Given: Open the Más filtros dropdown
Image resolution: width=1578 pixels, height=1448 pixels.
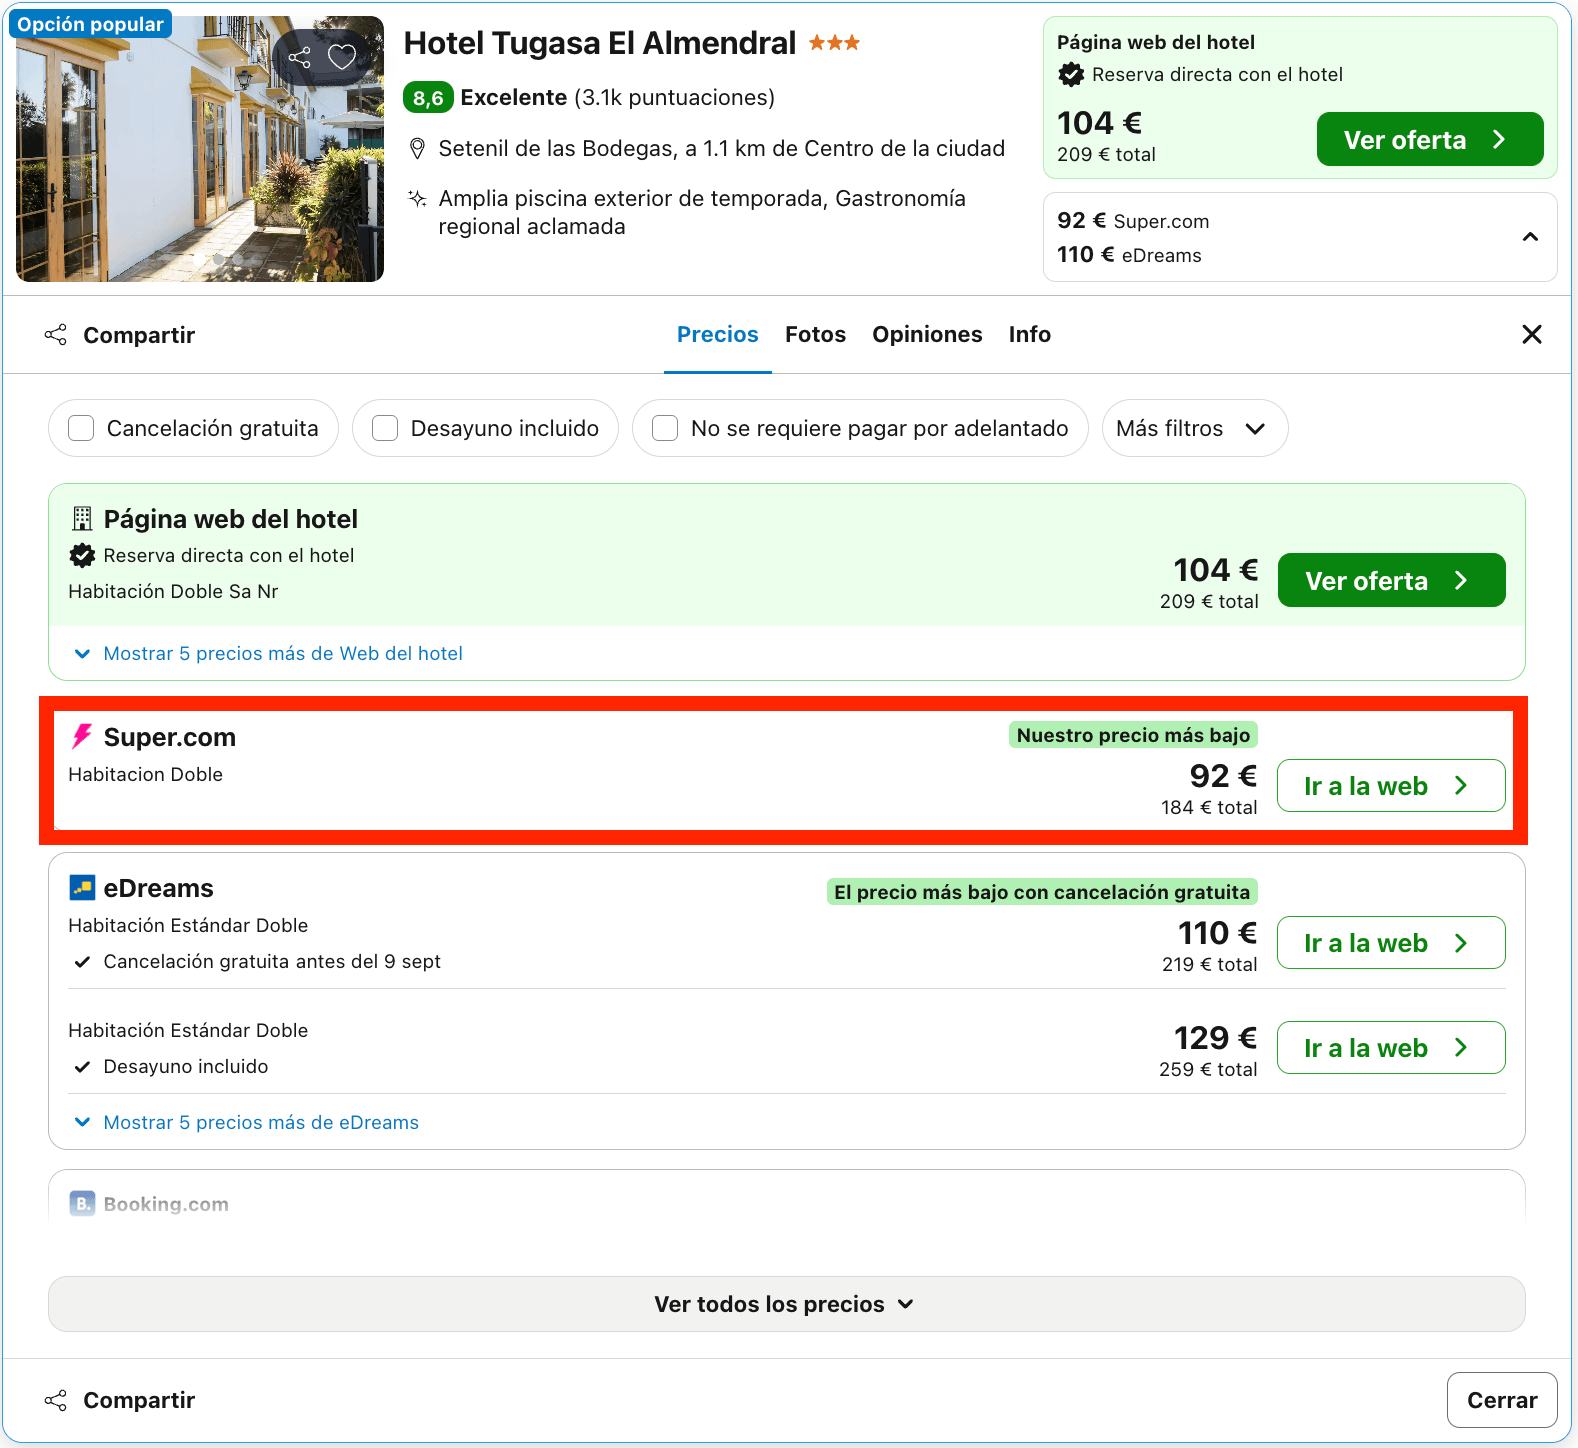Looking at the screenshot, I should click(1194, 428).
